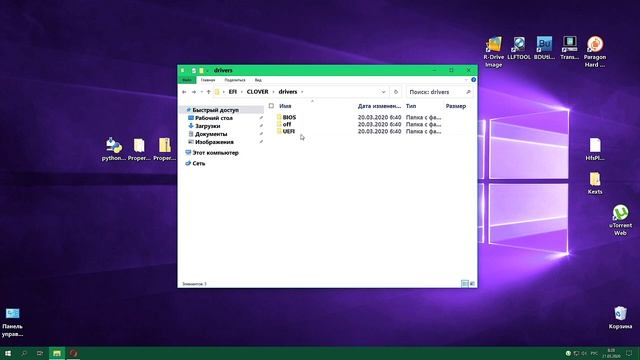This screenshot has width=640, height=360.
Task: Open the off folder
Action: tap(287, 124)
